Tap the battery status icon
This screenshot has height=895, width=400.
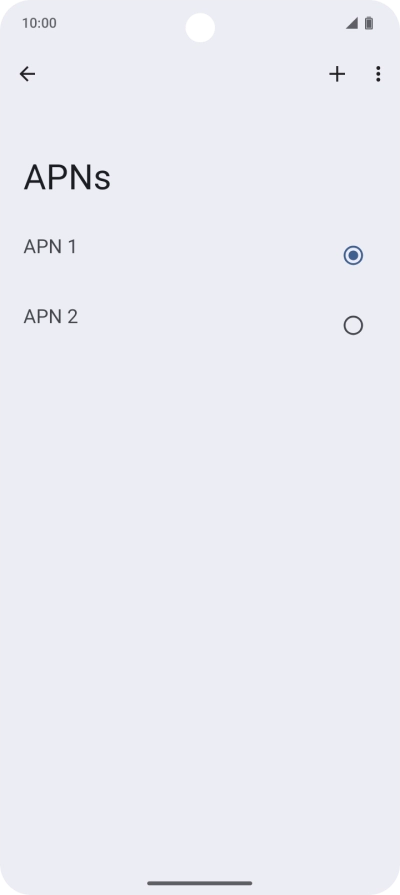369,23
